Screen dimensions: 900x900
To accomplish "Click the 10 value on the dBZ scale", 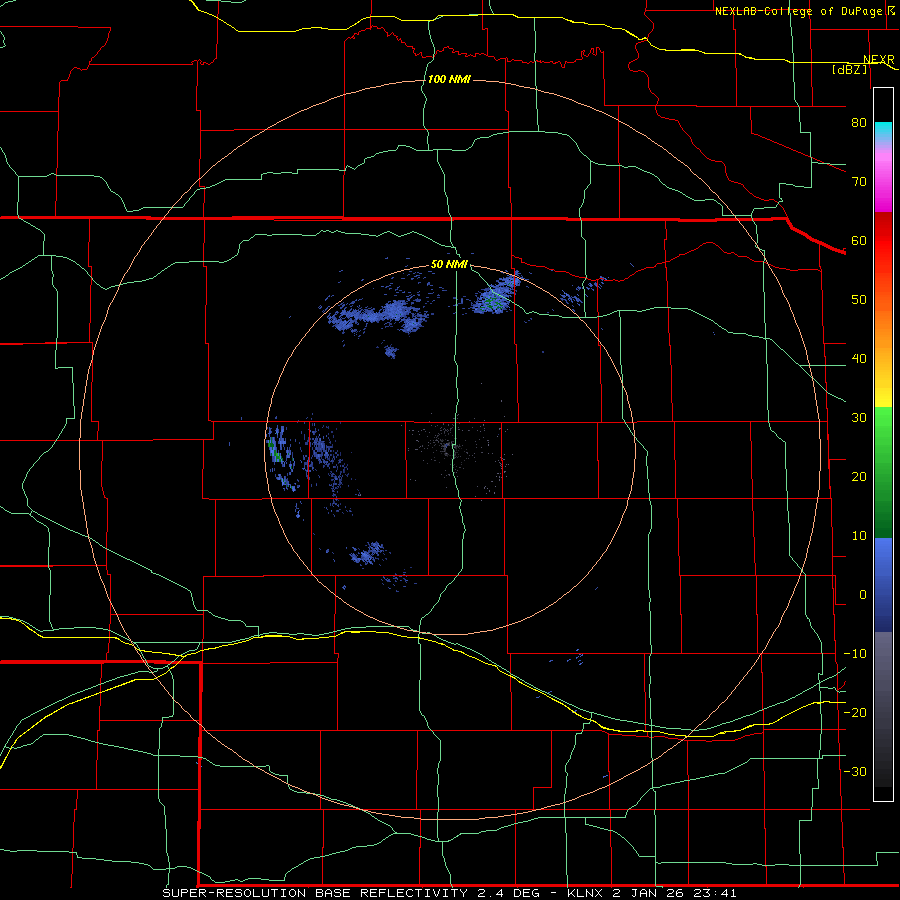I will [x=859, y=536].
